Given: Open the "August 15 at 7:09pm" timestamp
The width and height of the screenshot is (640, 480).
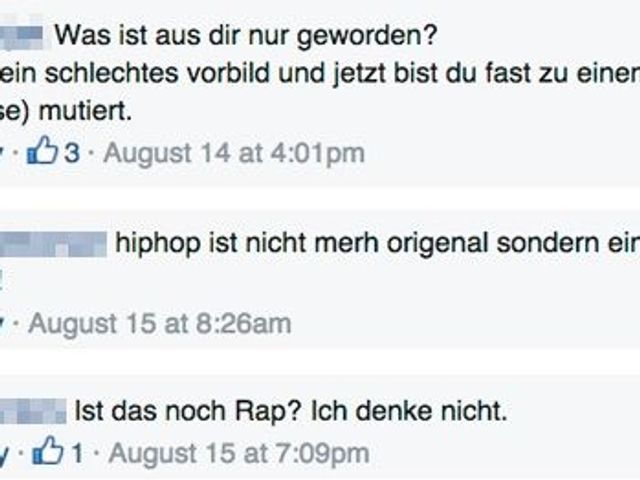Looking at the screenshot, I should click(238, 454).
